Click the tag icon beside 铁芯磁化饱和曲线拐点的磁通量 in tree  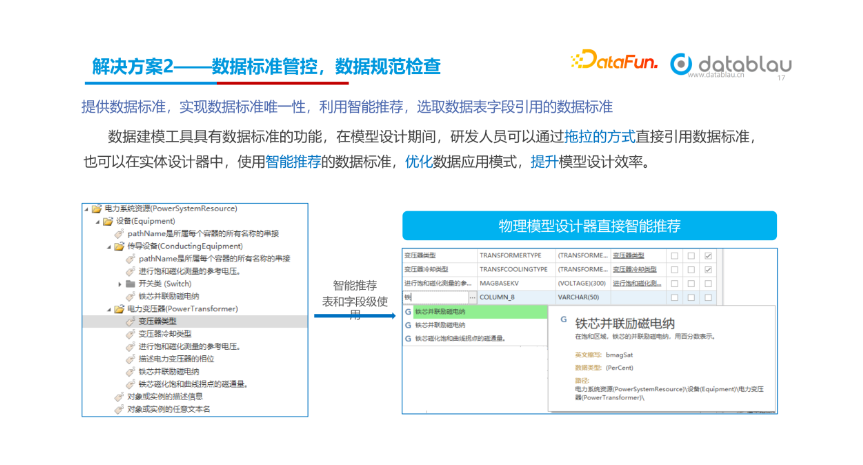tap(130, 384)
